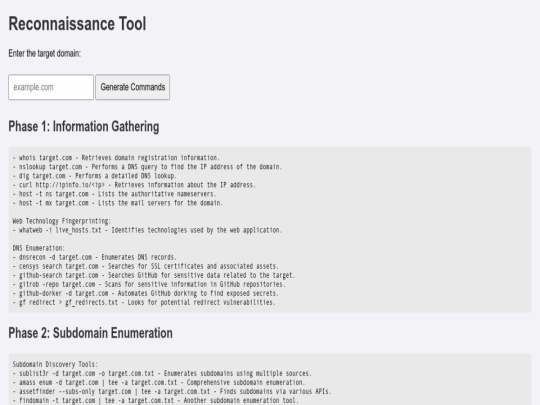Click the 'Enter the target domain:' label

(x=44, y=53)
